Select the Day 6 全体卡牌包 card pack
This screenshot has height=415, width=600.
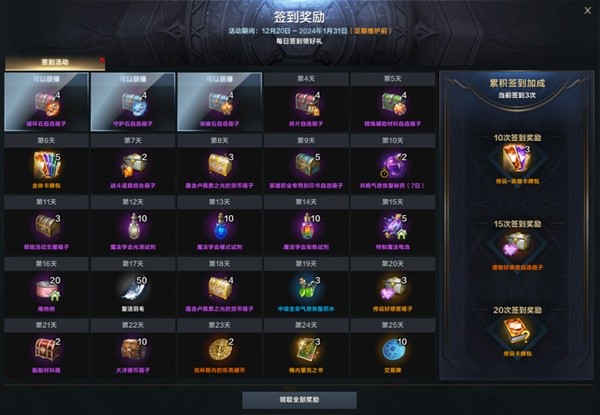(x=46, y=165)
